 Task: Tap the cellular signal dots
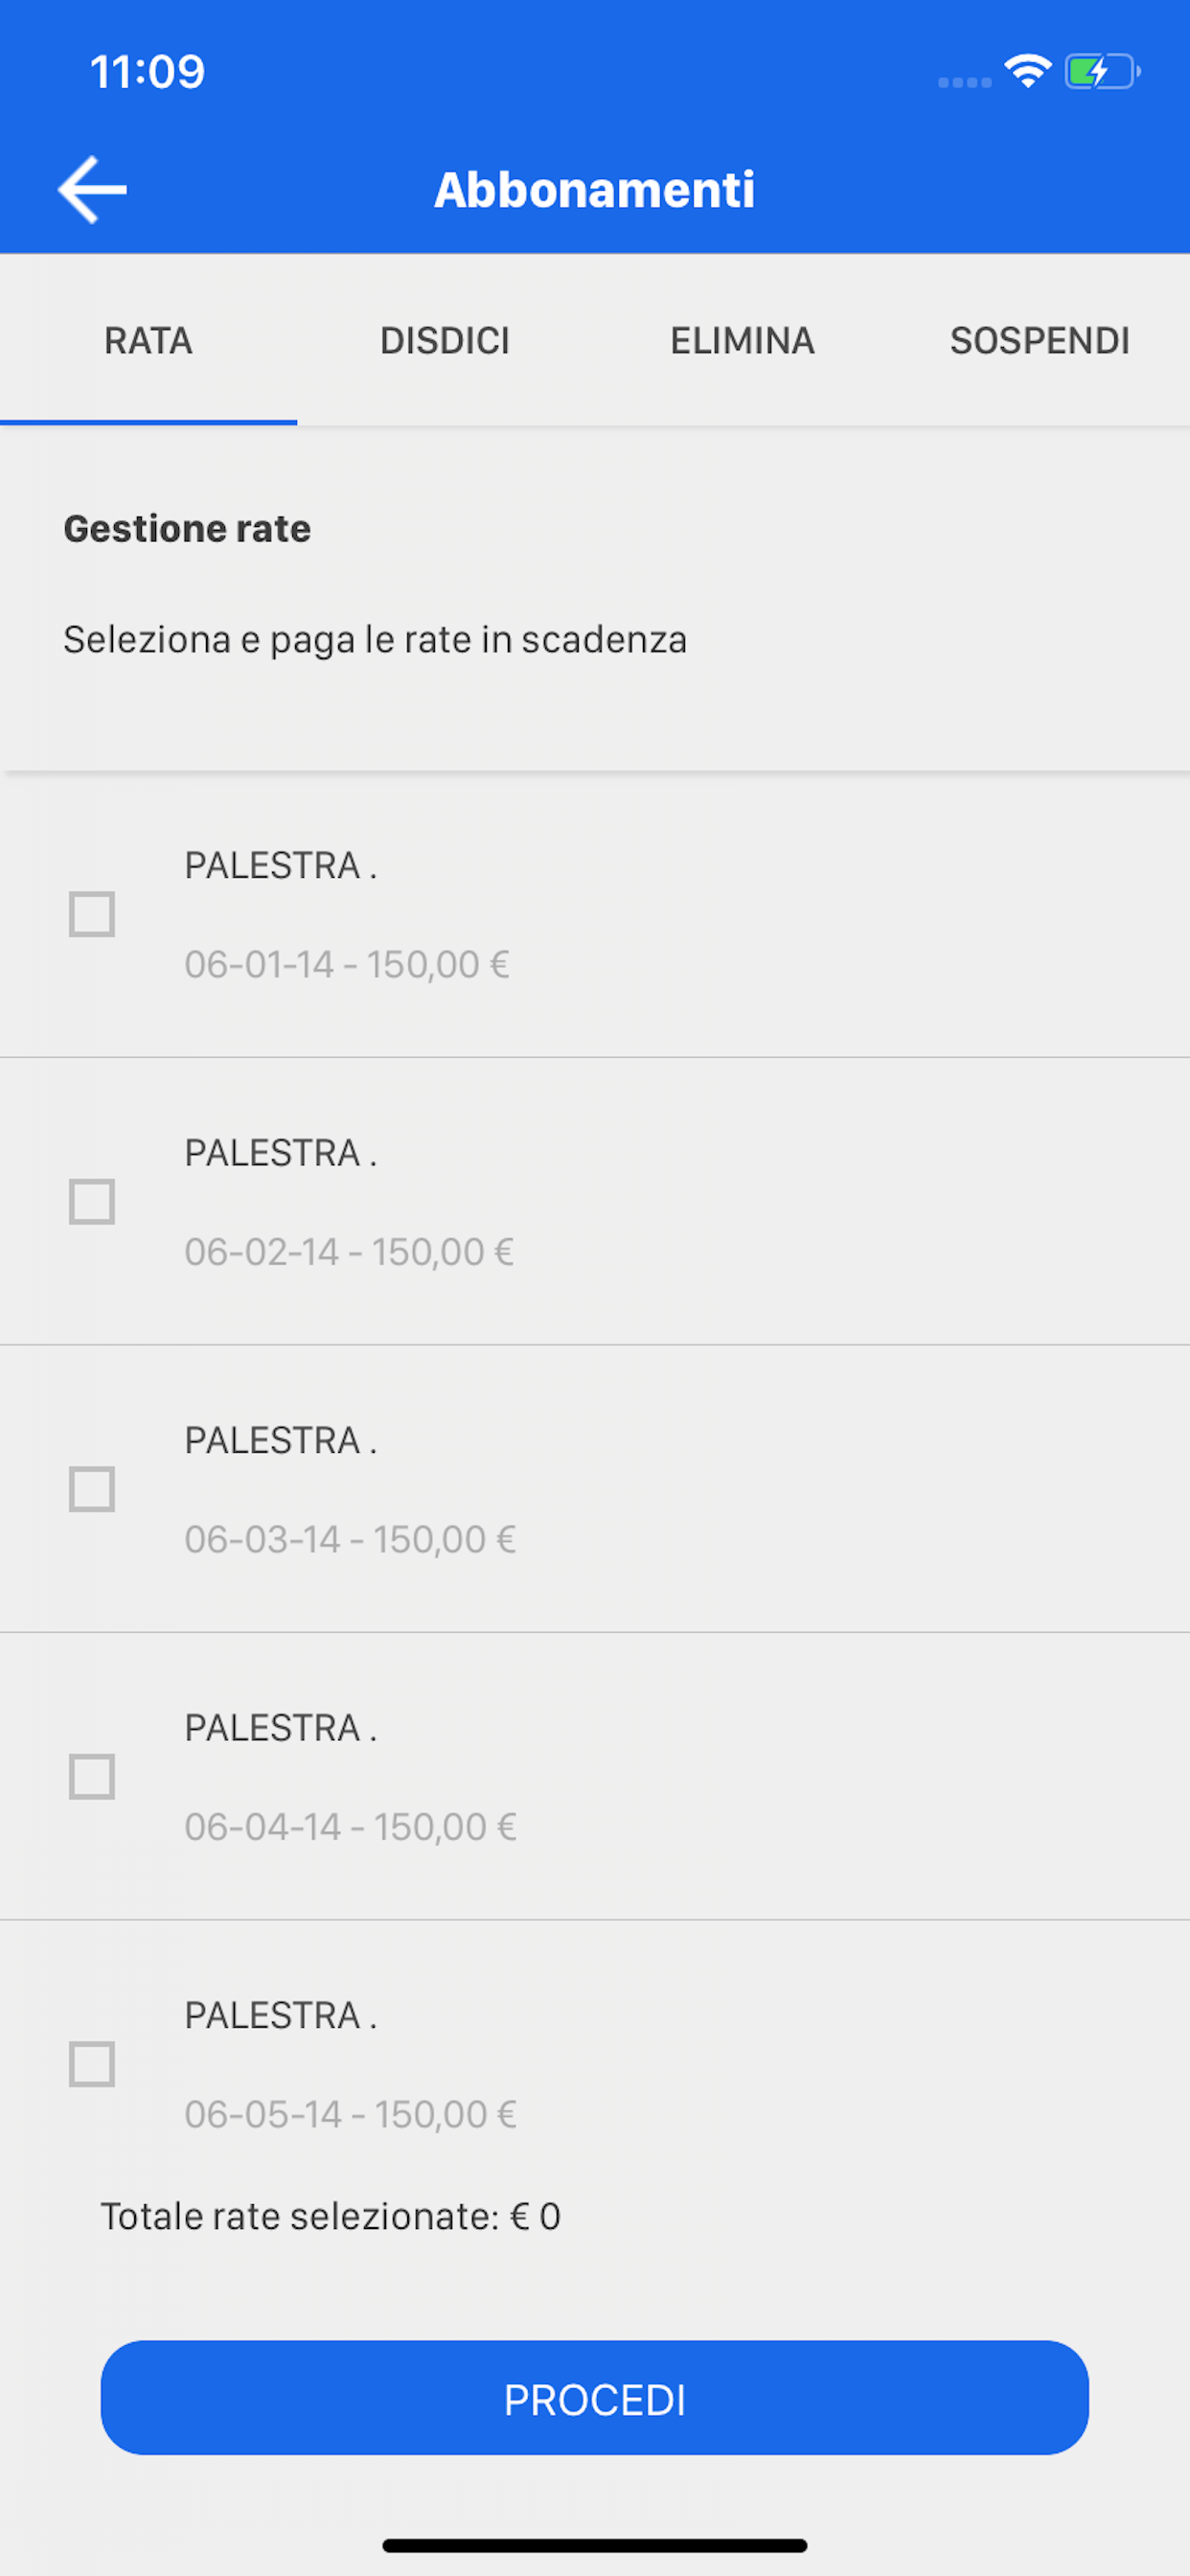coord(964,82)
